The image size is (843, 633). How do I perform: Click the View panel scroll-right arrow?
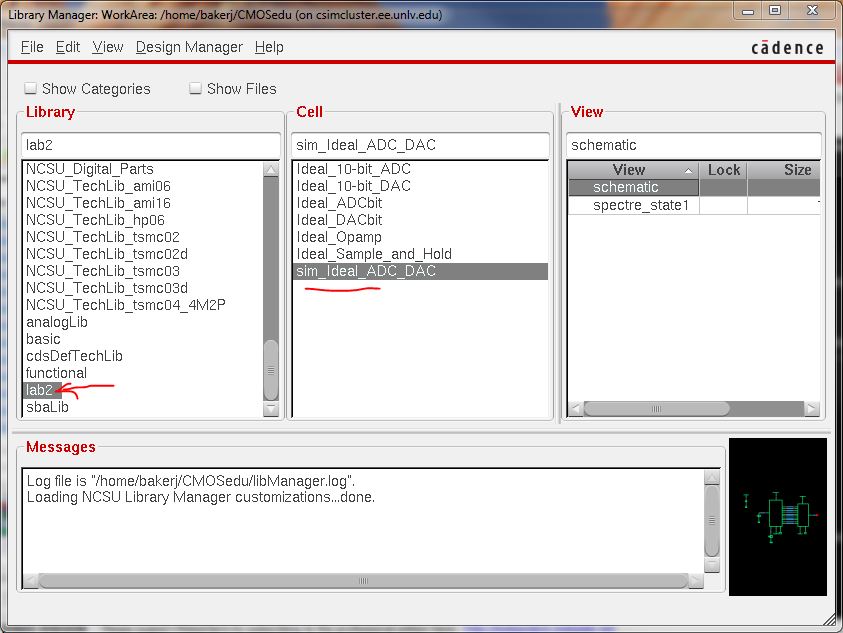811,409
